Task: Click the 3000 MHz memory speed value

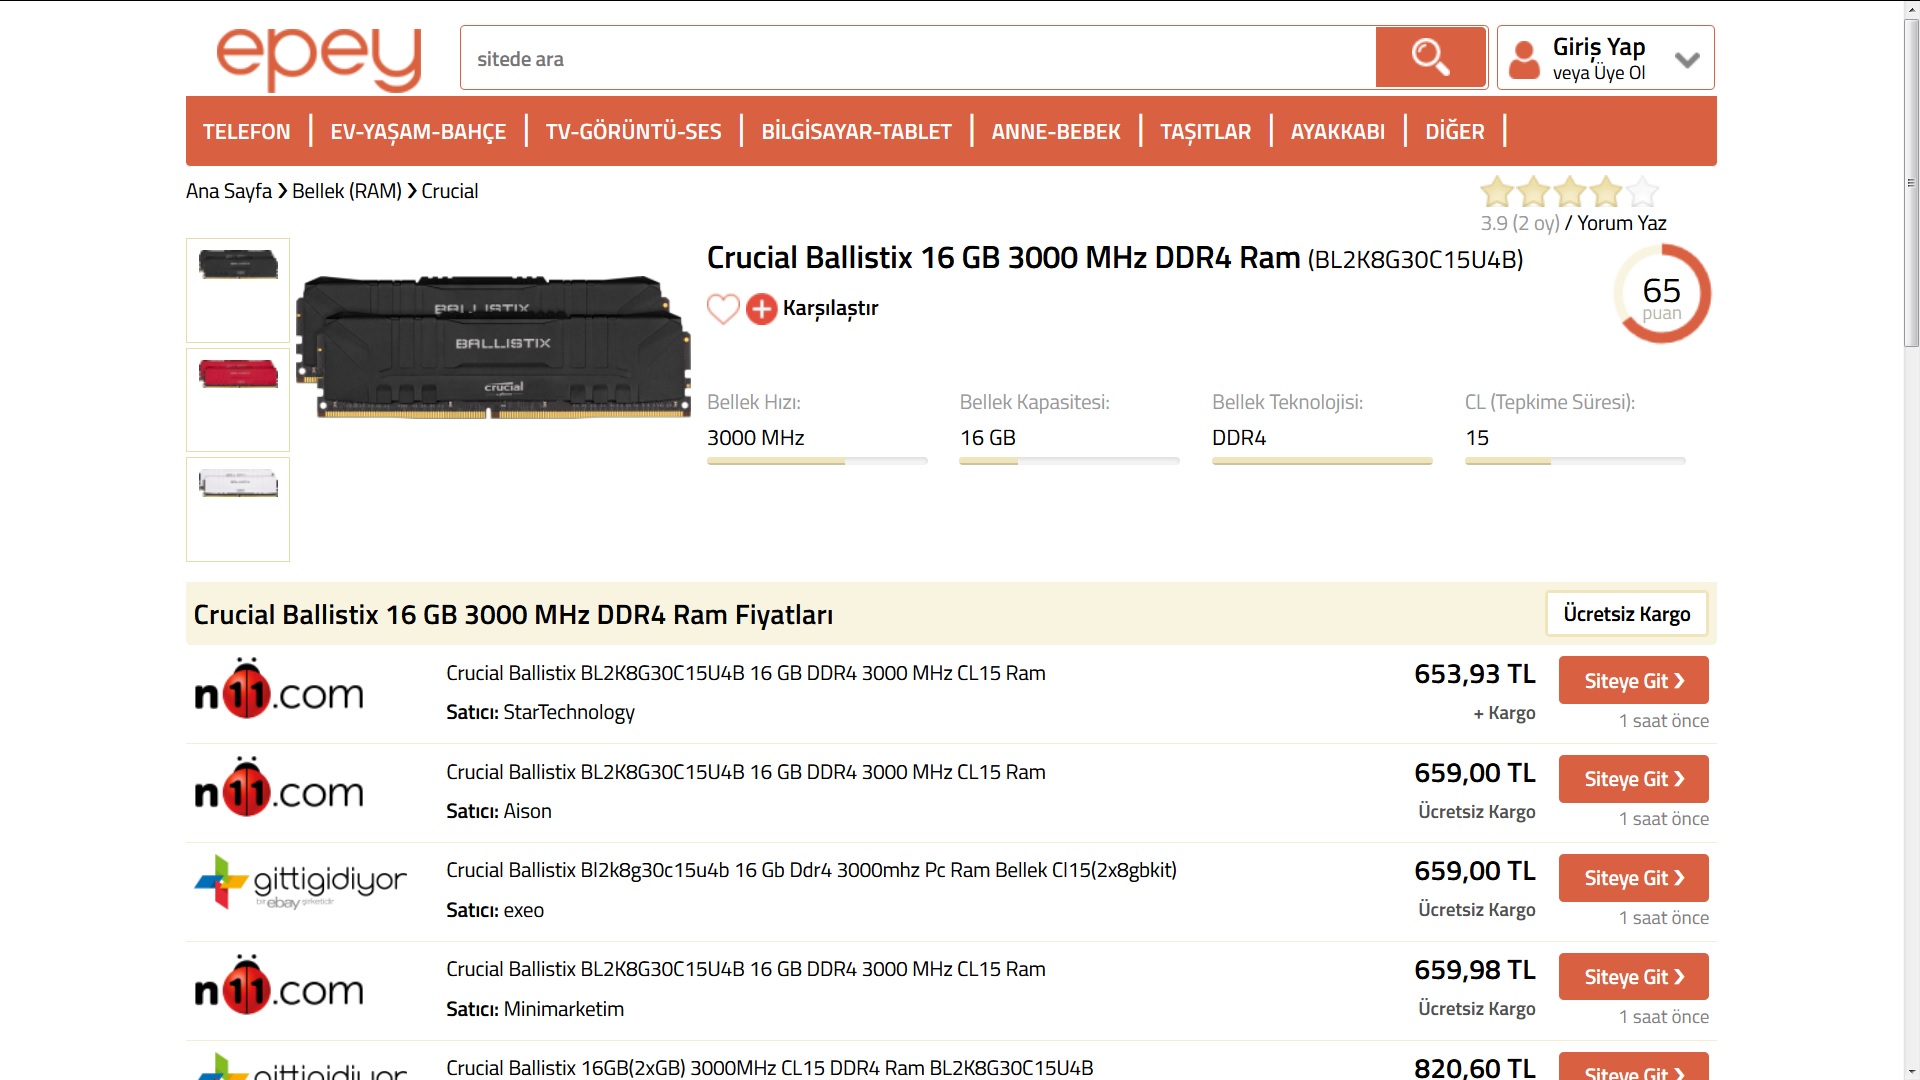Action: [x=756, y=438]
